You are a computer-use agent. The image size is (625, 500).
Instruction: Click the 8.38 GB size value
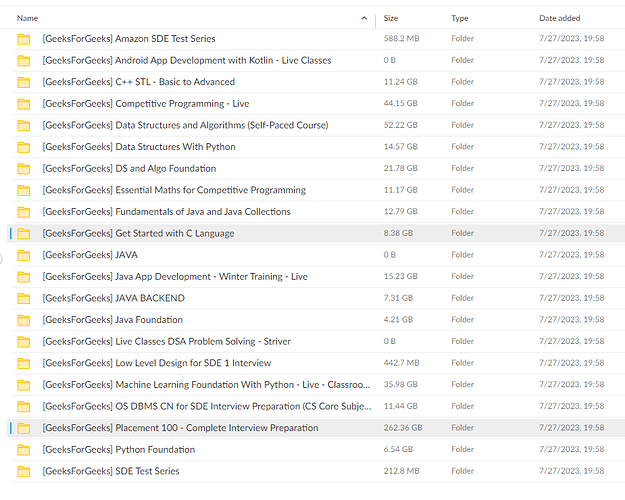point(398,233)
